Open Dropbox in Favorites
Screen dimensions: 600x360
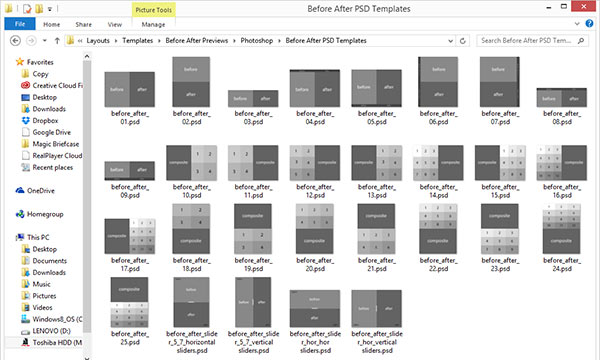(x=40, y=121)
